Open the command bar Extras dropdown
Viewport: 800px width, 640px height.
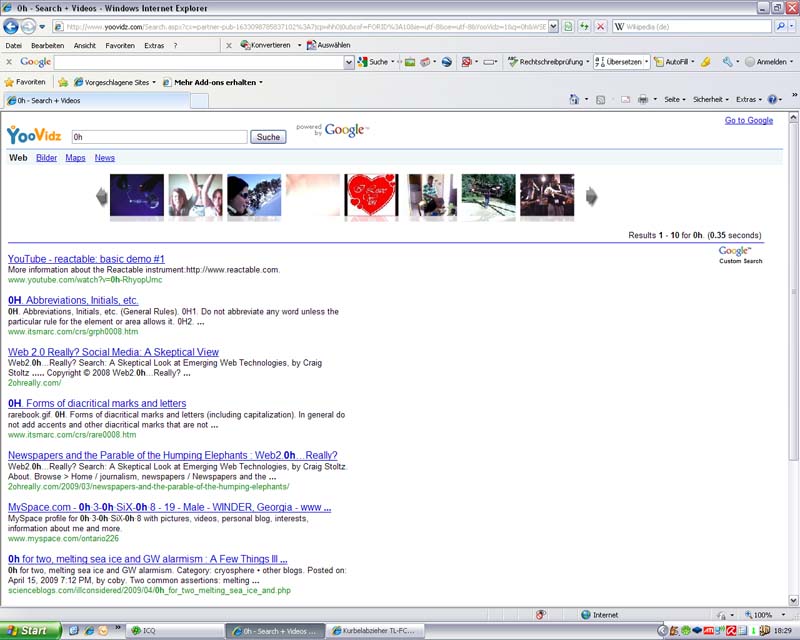click(748, 100)
